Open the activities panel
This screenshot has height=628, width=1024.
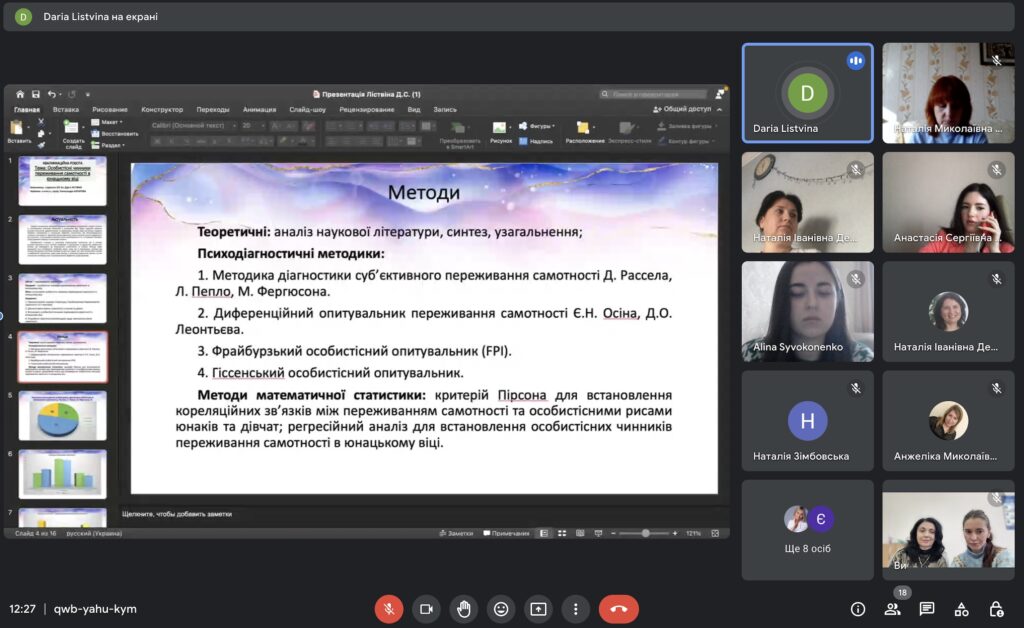coord(961,609)
